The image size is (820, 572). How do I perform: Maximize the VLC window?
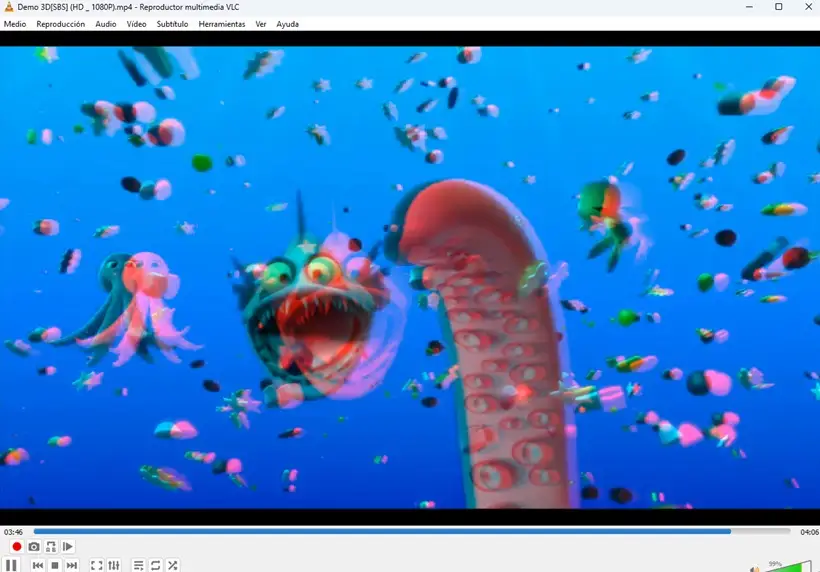point(779,7)
